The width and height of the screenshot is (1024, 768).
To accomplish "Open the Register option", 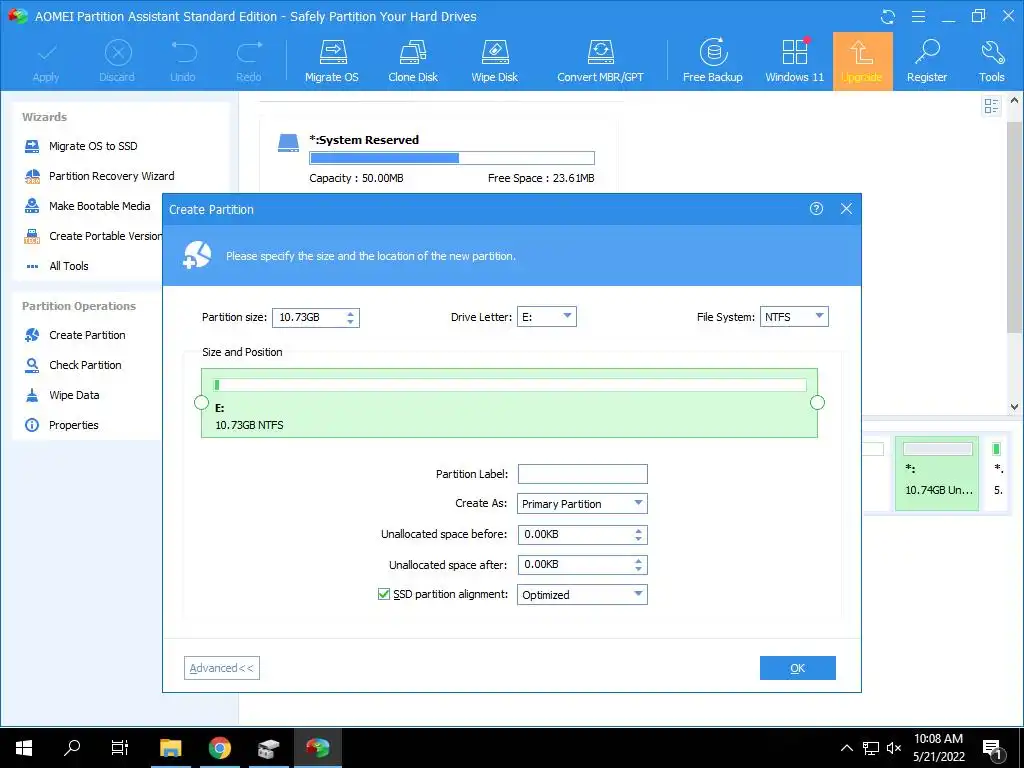I will point(927,61).
